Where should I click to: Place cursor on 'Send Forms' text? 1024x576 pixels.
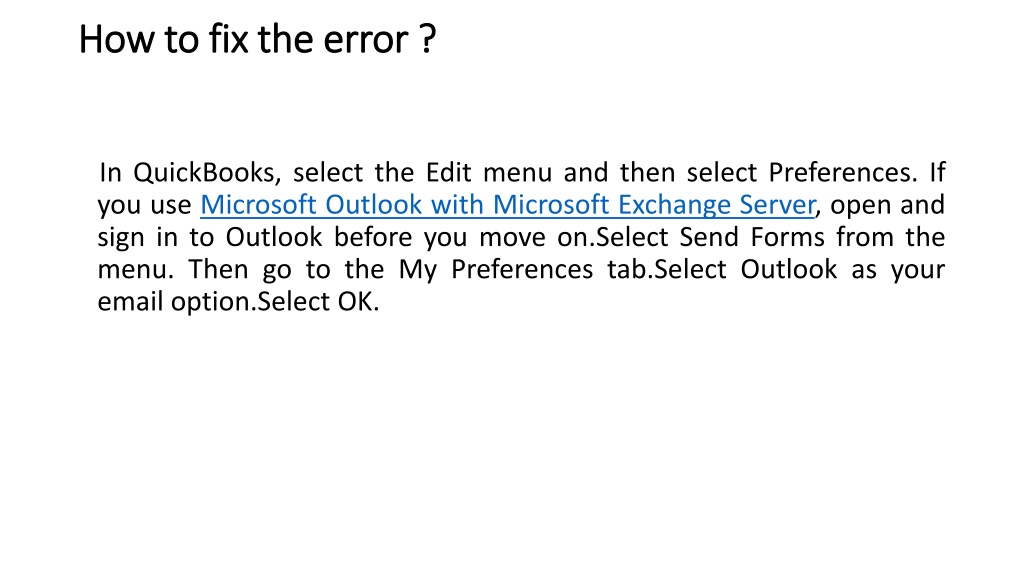752,237
